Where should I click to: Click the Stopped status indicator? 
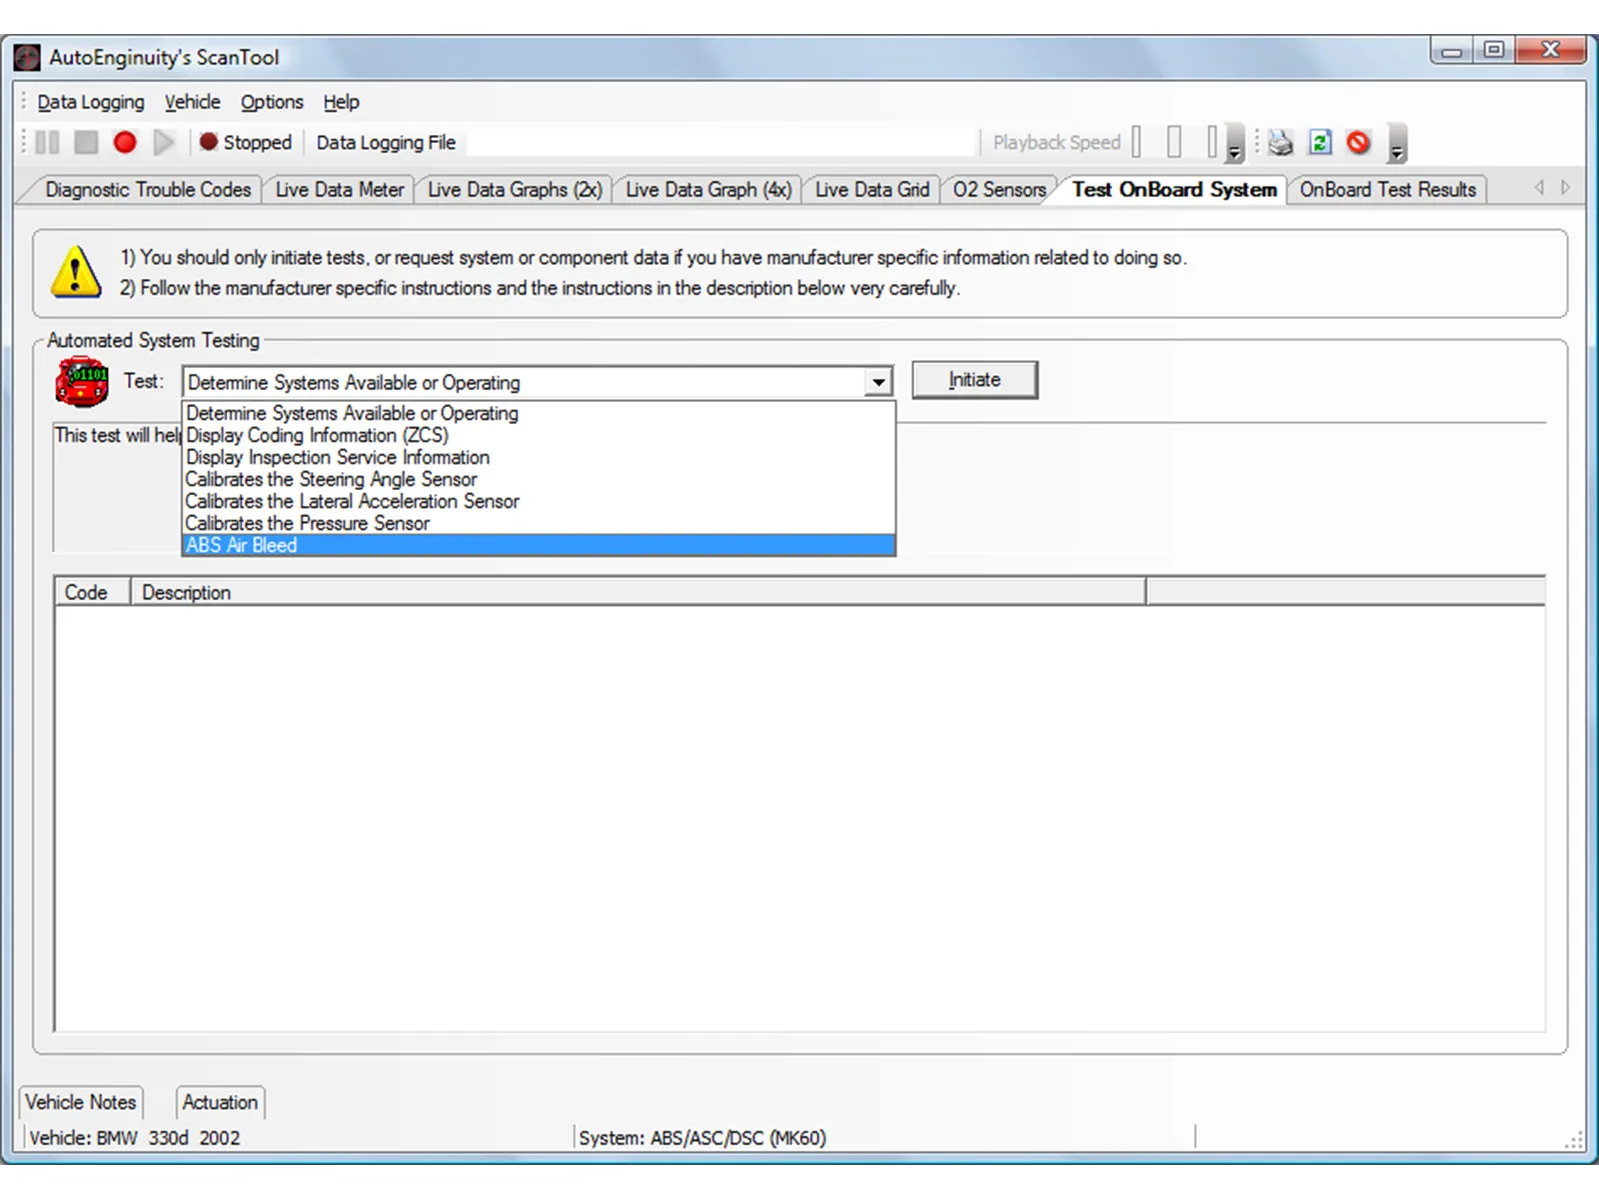(x=245, y=143)
